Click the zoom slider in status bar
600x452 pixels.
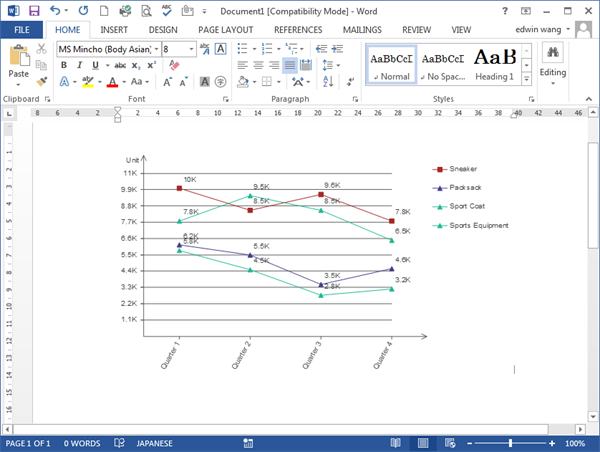[510, 443]
